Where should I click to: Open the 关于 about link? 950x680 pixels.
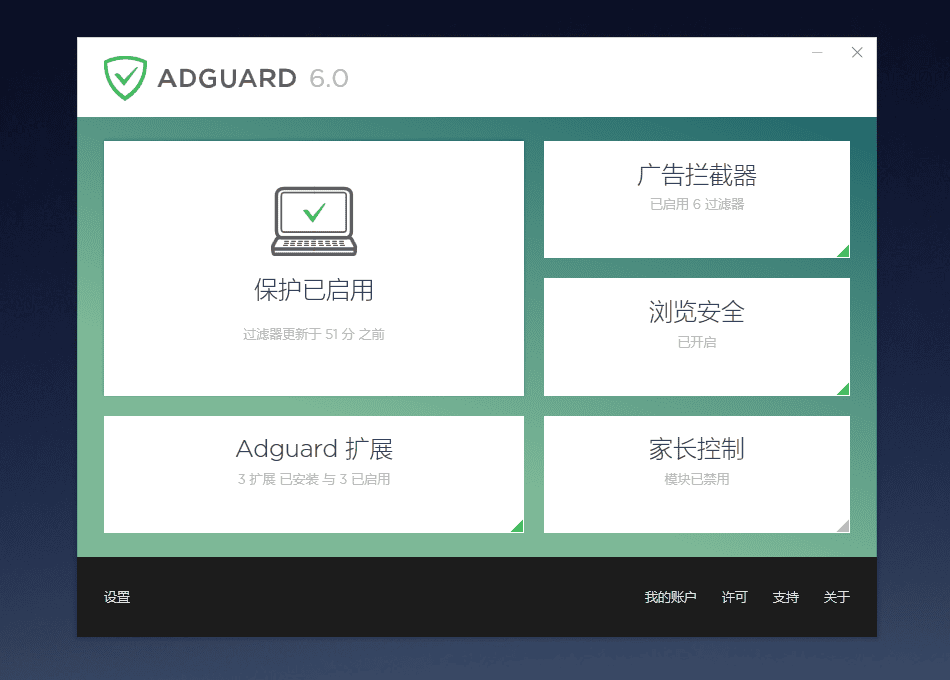tap(837, 597)
